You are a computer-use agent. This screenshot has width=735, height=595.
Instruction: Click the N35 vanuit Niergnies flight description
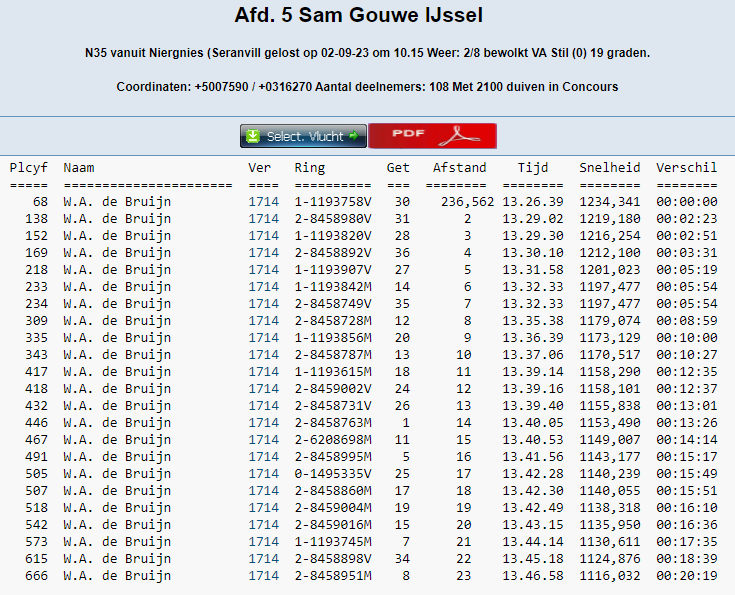pos(367,53)
